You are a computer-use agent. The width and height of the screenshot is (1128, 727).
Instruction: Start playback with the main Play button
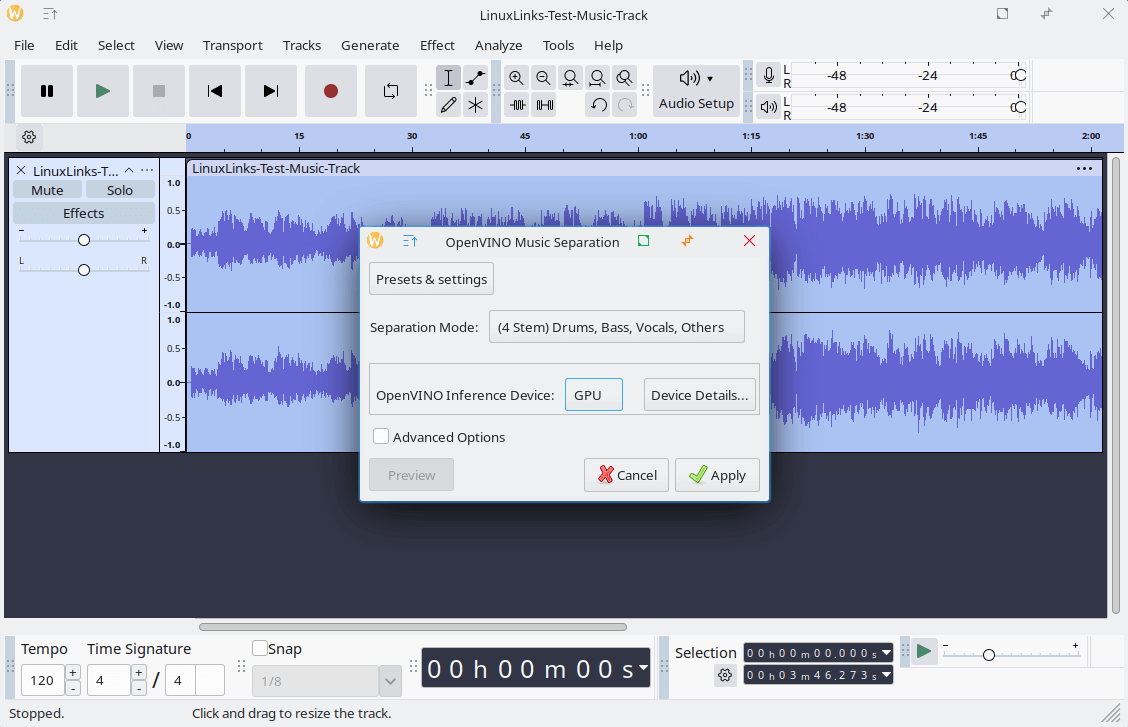(103, 91)
